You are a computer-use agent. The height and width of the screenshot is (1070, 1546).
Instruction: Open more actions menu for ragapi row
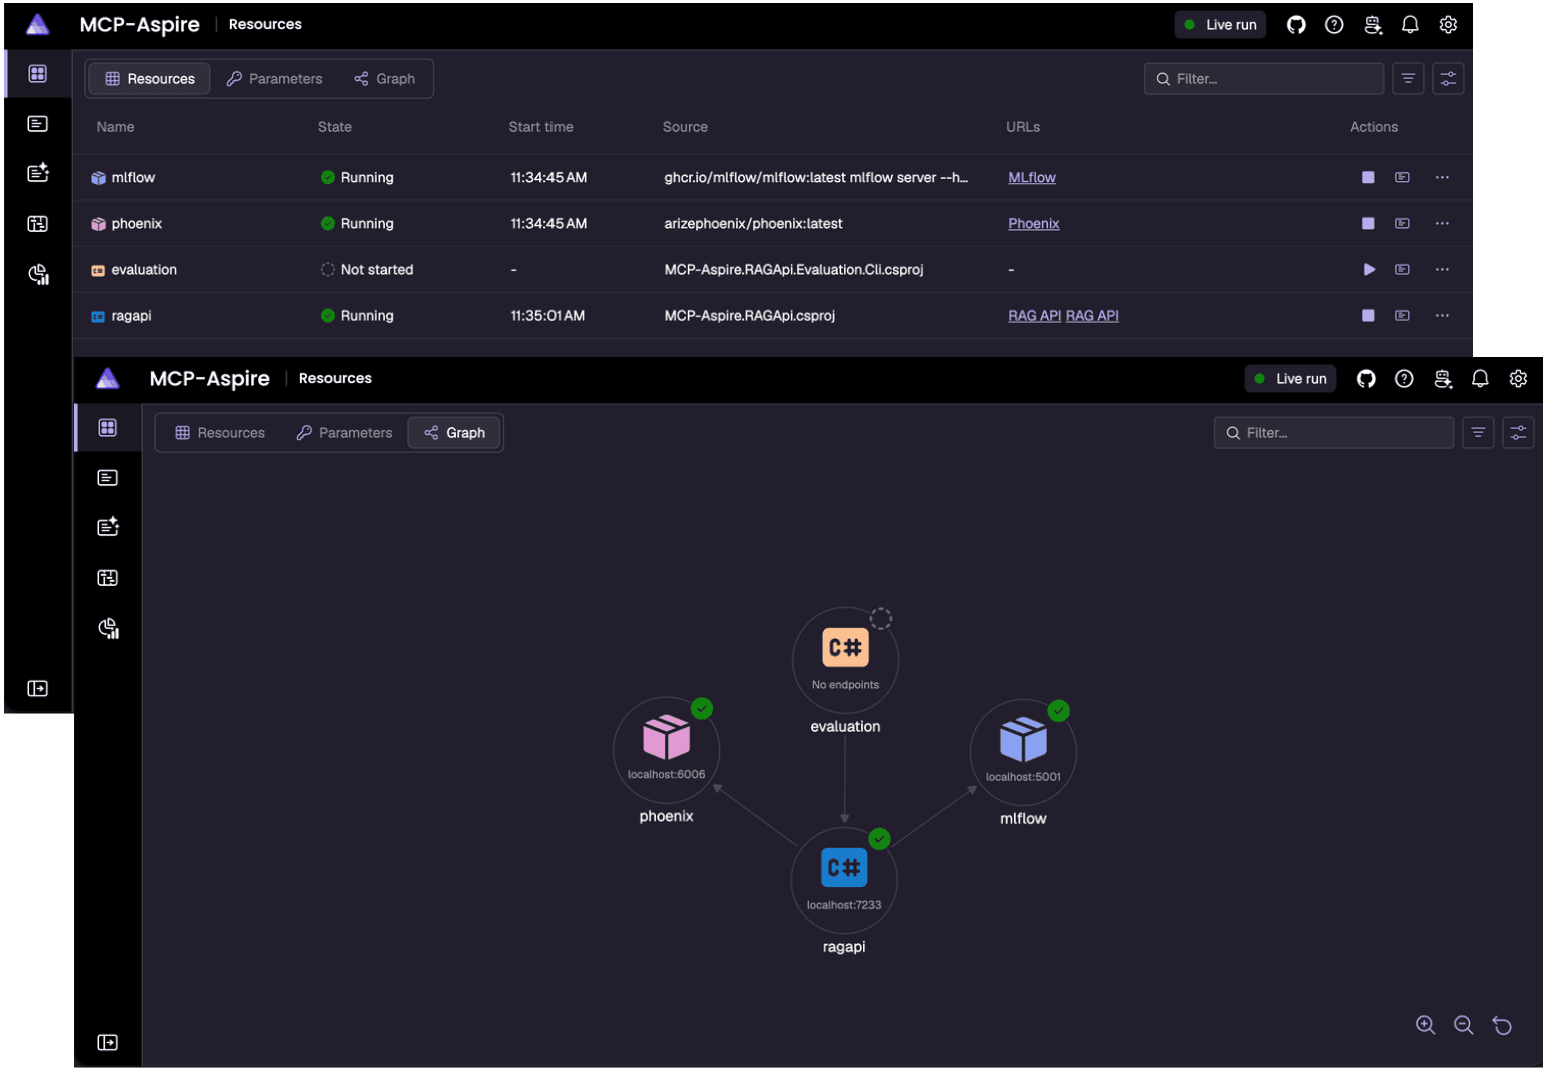1442,315
